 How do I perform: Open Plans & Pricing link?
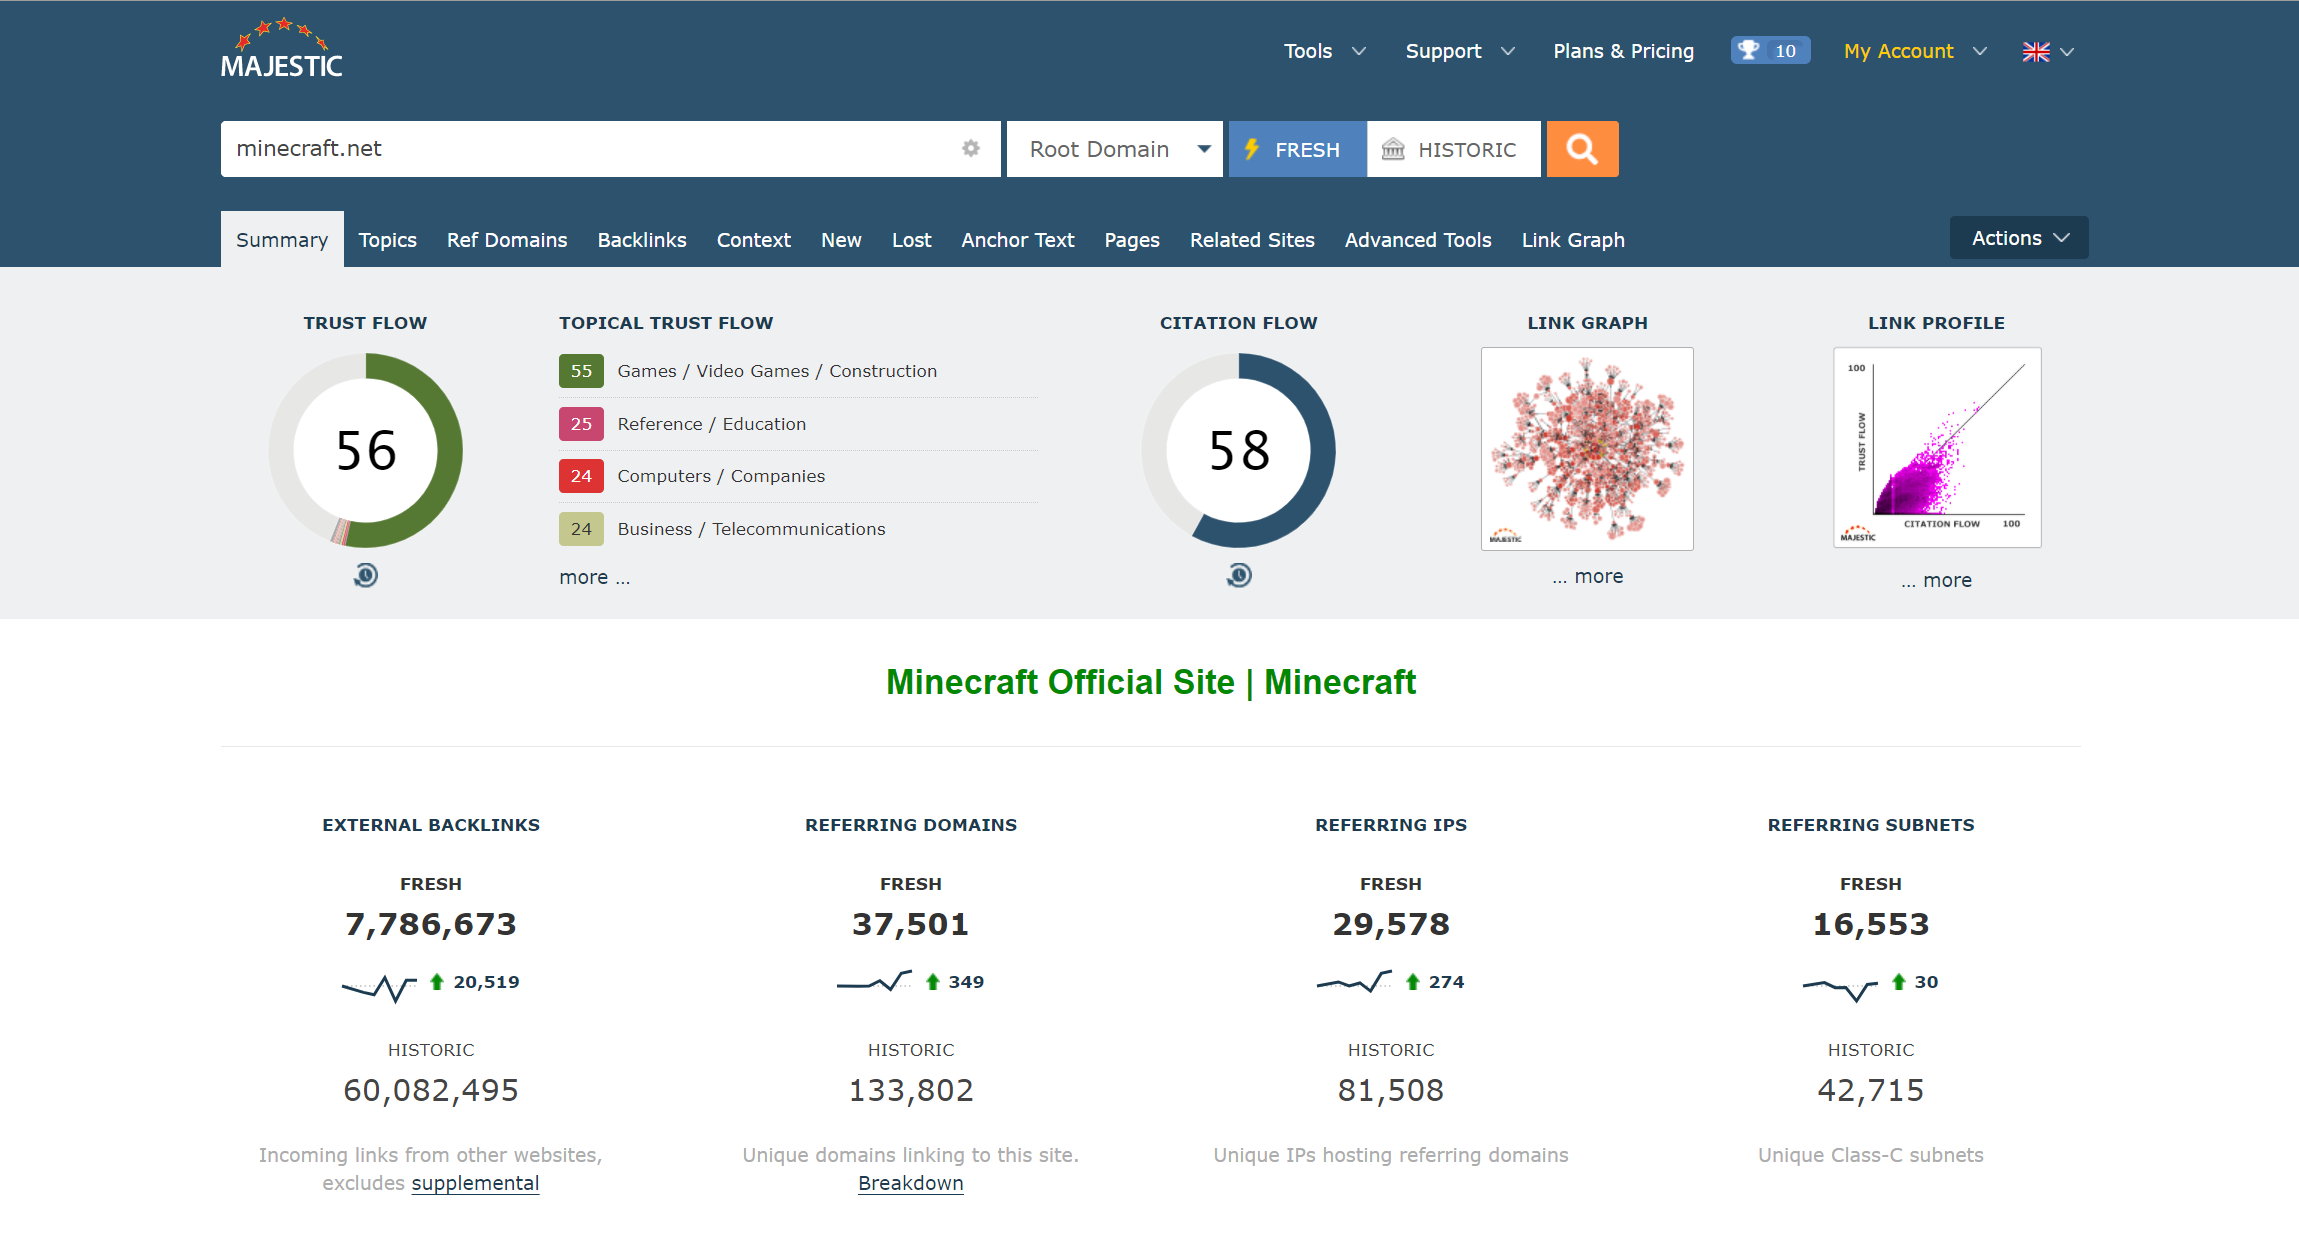[x=1624, y=51]
